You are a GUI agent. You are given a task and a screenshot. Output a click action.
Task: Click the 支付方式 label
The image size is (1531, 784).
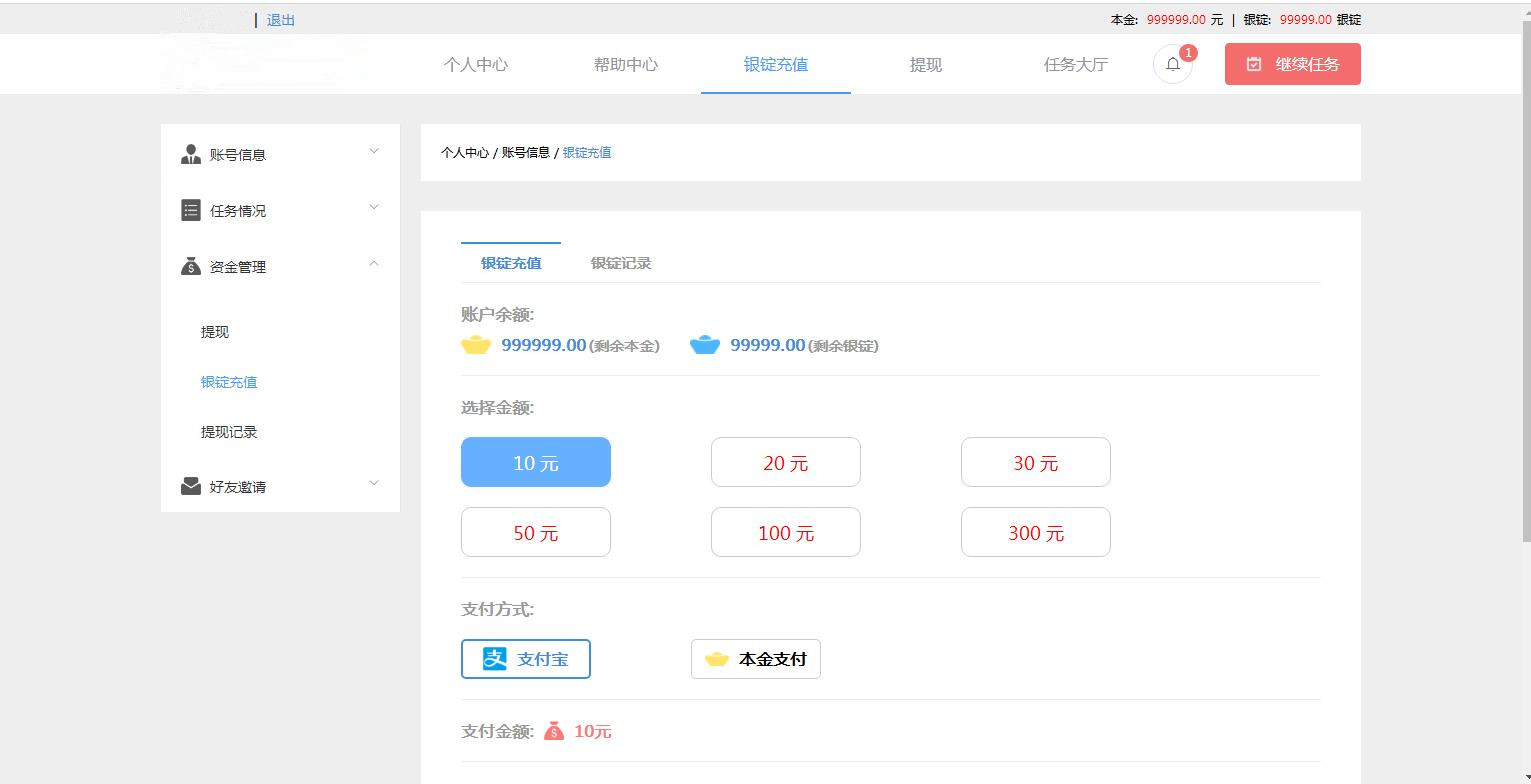(x=498, y=610)
